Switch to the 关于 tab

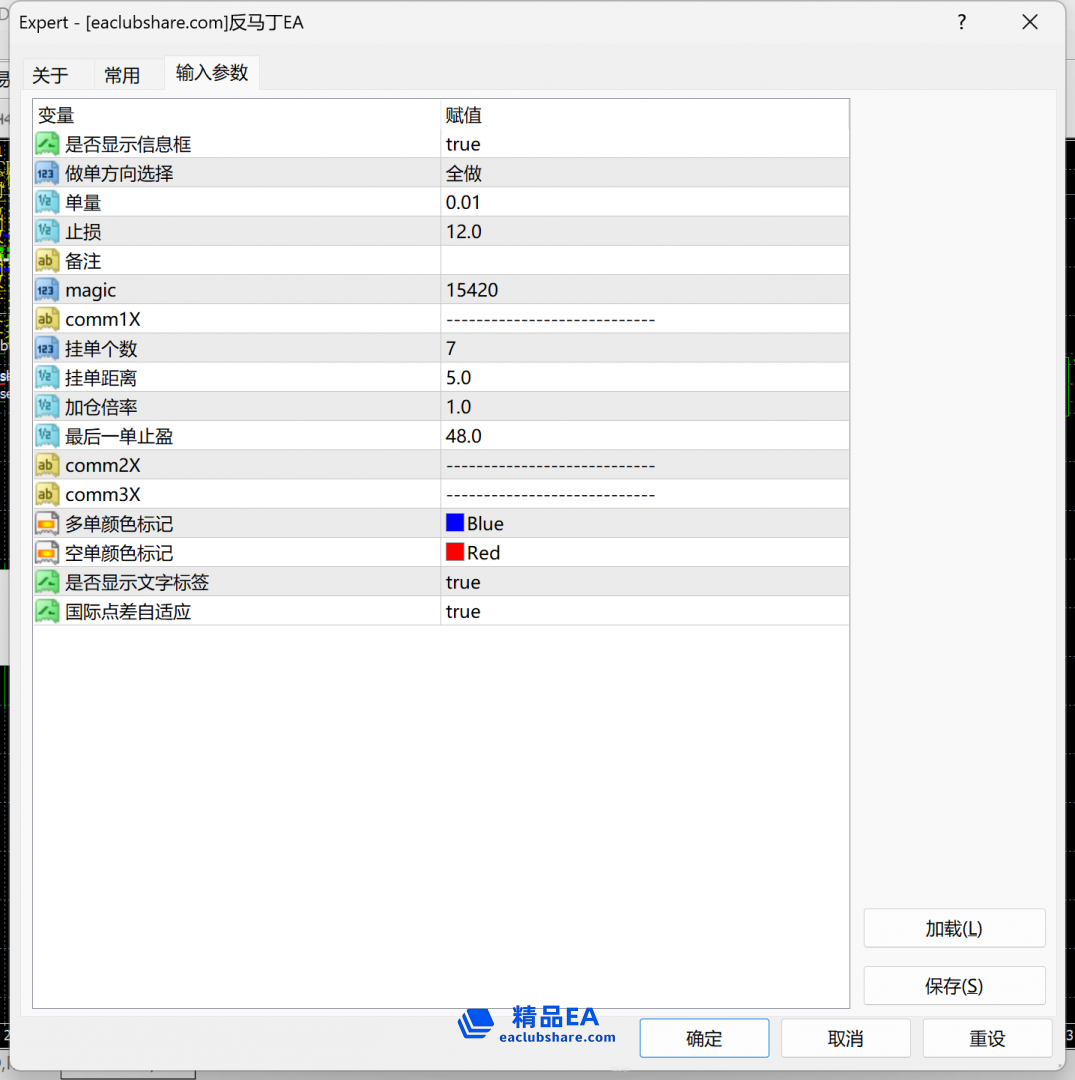tap(50, 75)
